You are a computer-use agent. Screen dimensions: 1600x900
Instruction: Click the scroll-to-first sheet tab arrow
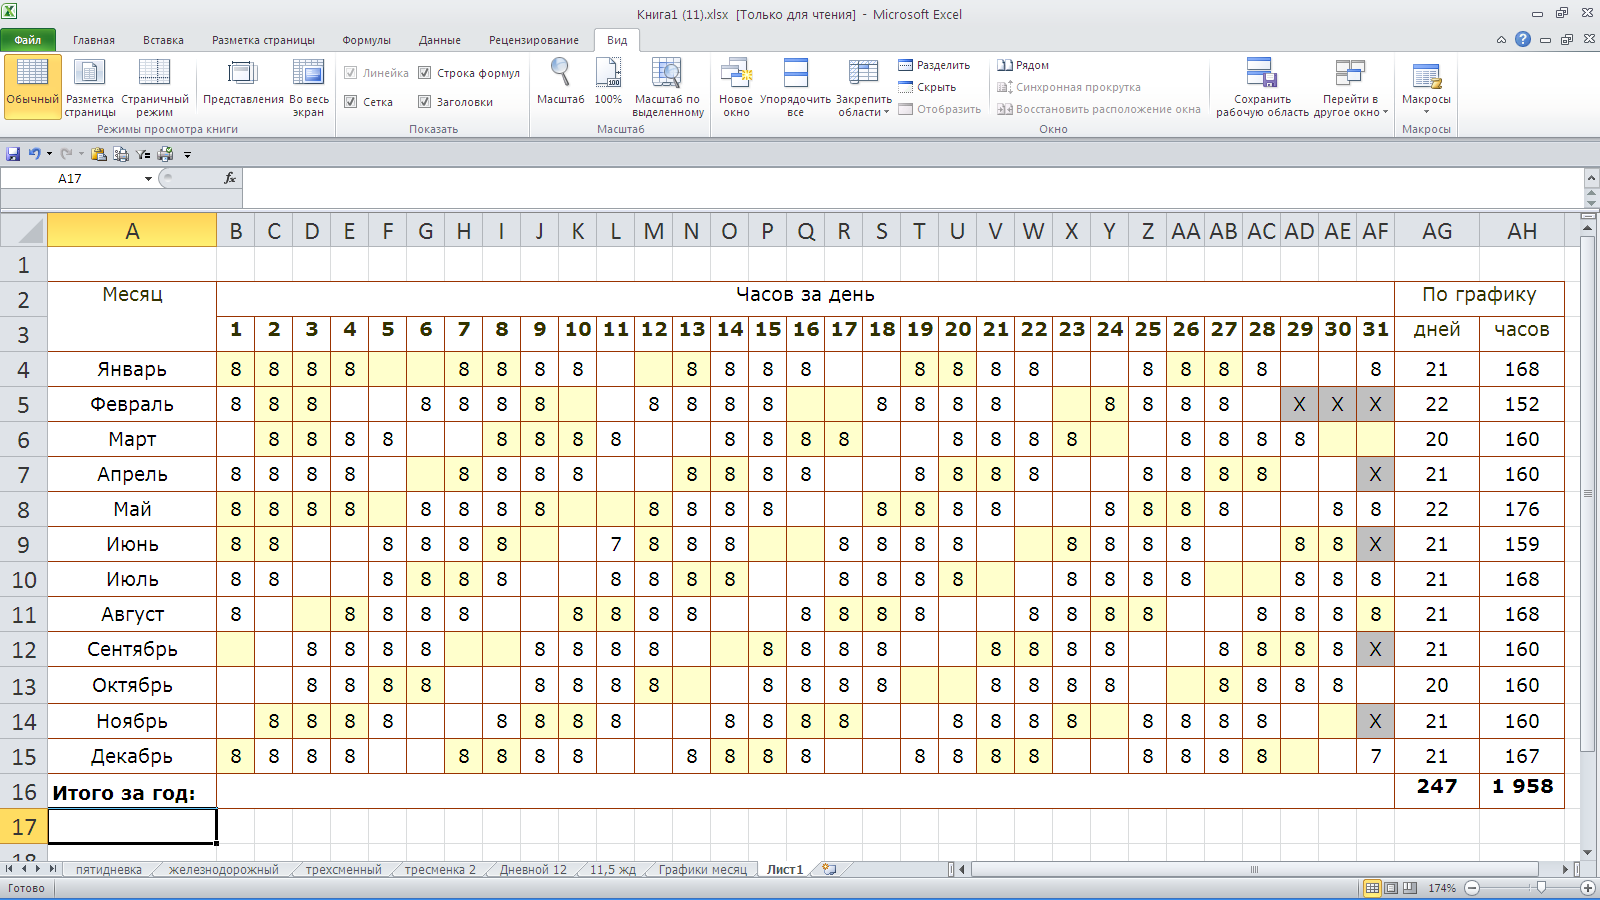10,869
